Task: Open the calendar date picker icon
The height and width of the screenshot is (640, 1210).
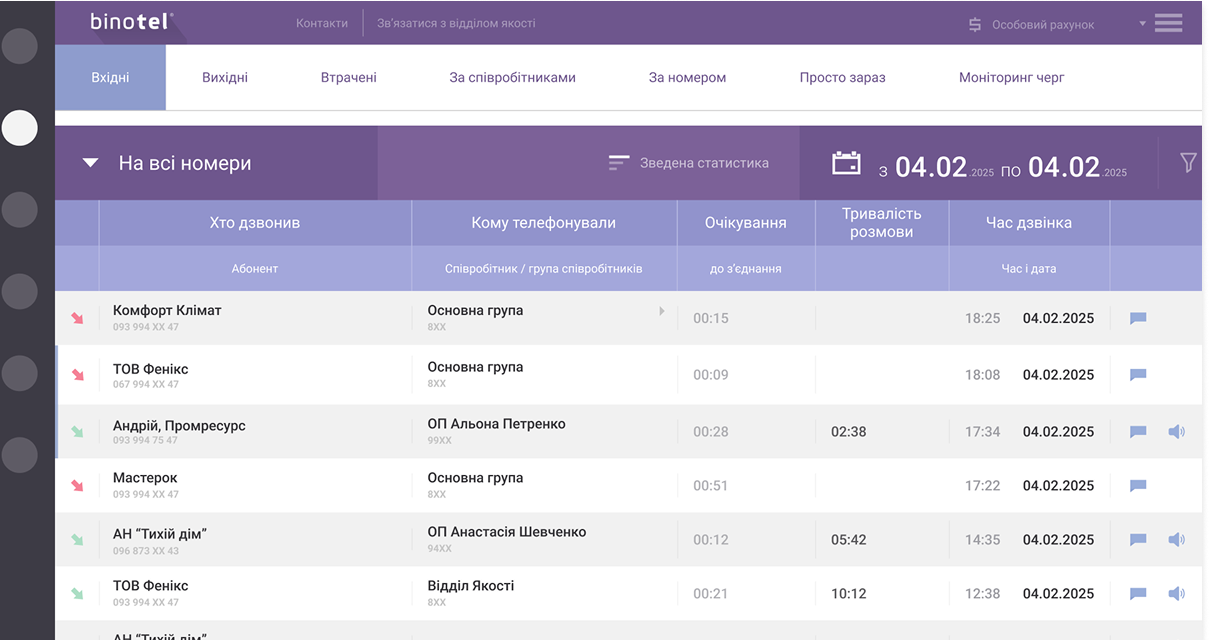Action: tap(846, 163)
